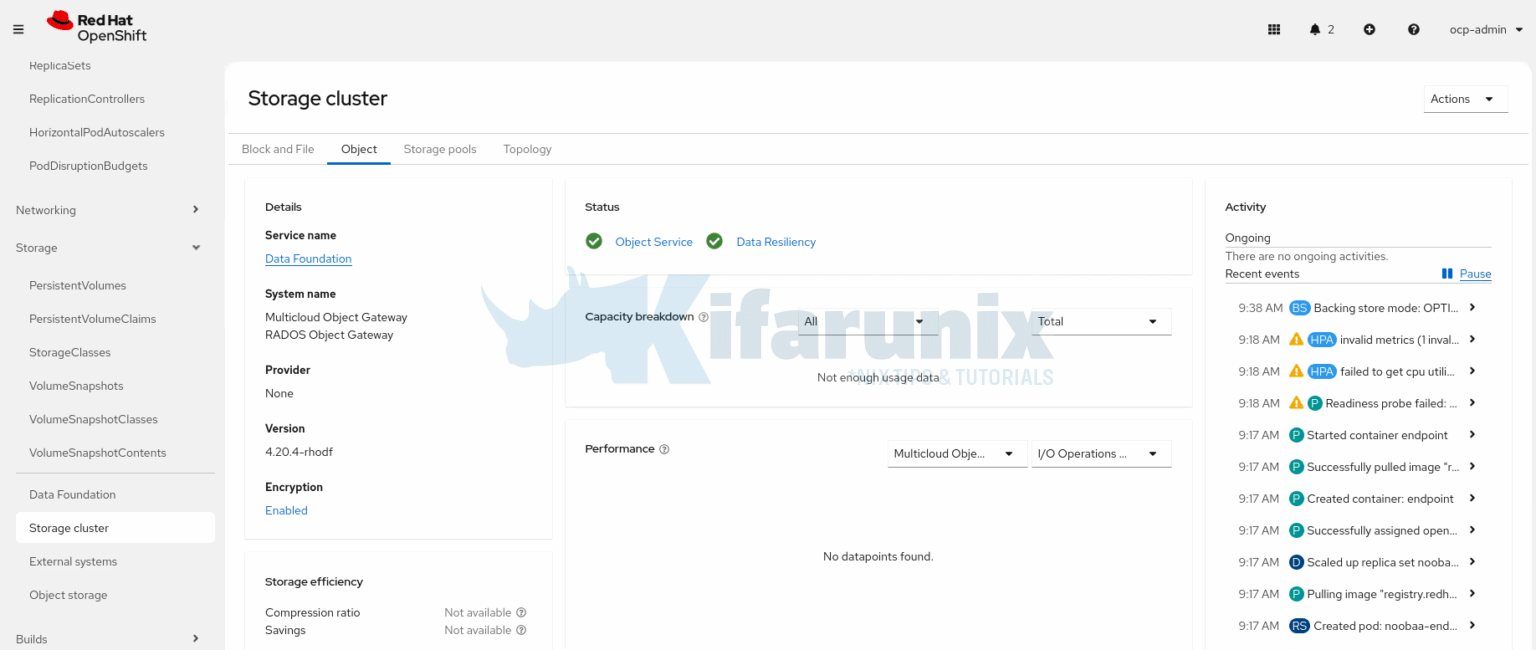Expand the Backing store mode event
The height and width of the screenshot is (650, 1536).
(1472, 308)
